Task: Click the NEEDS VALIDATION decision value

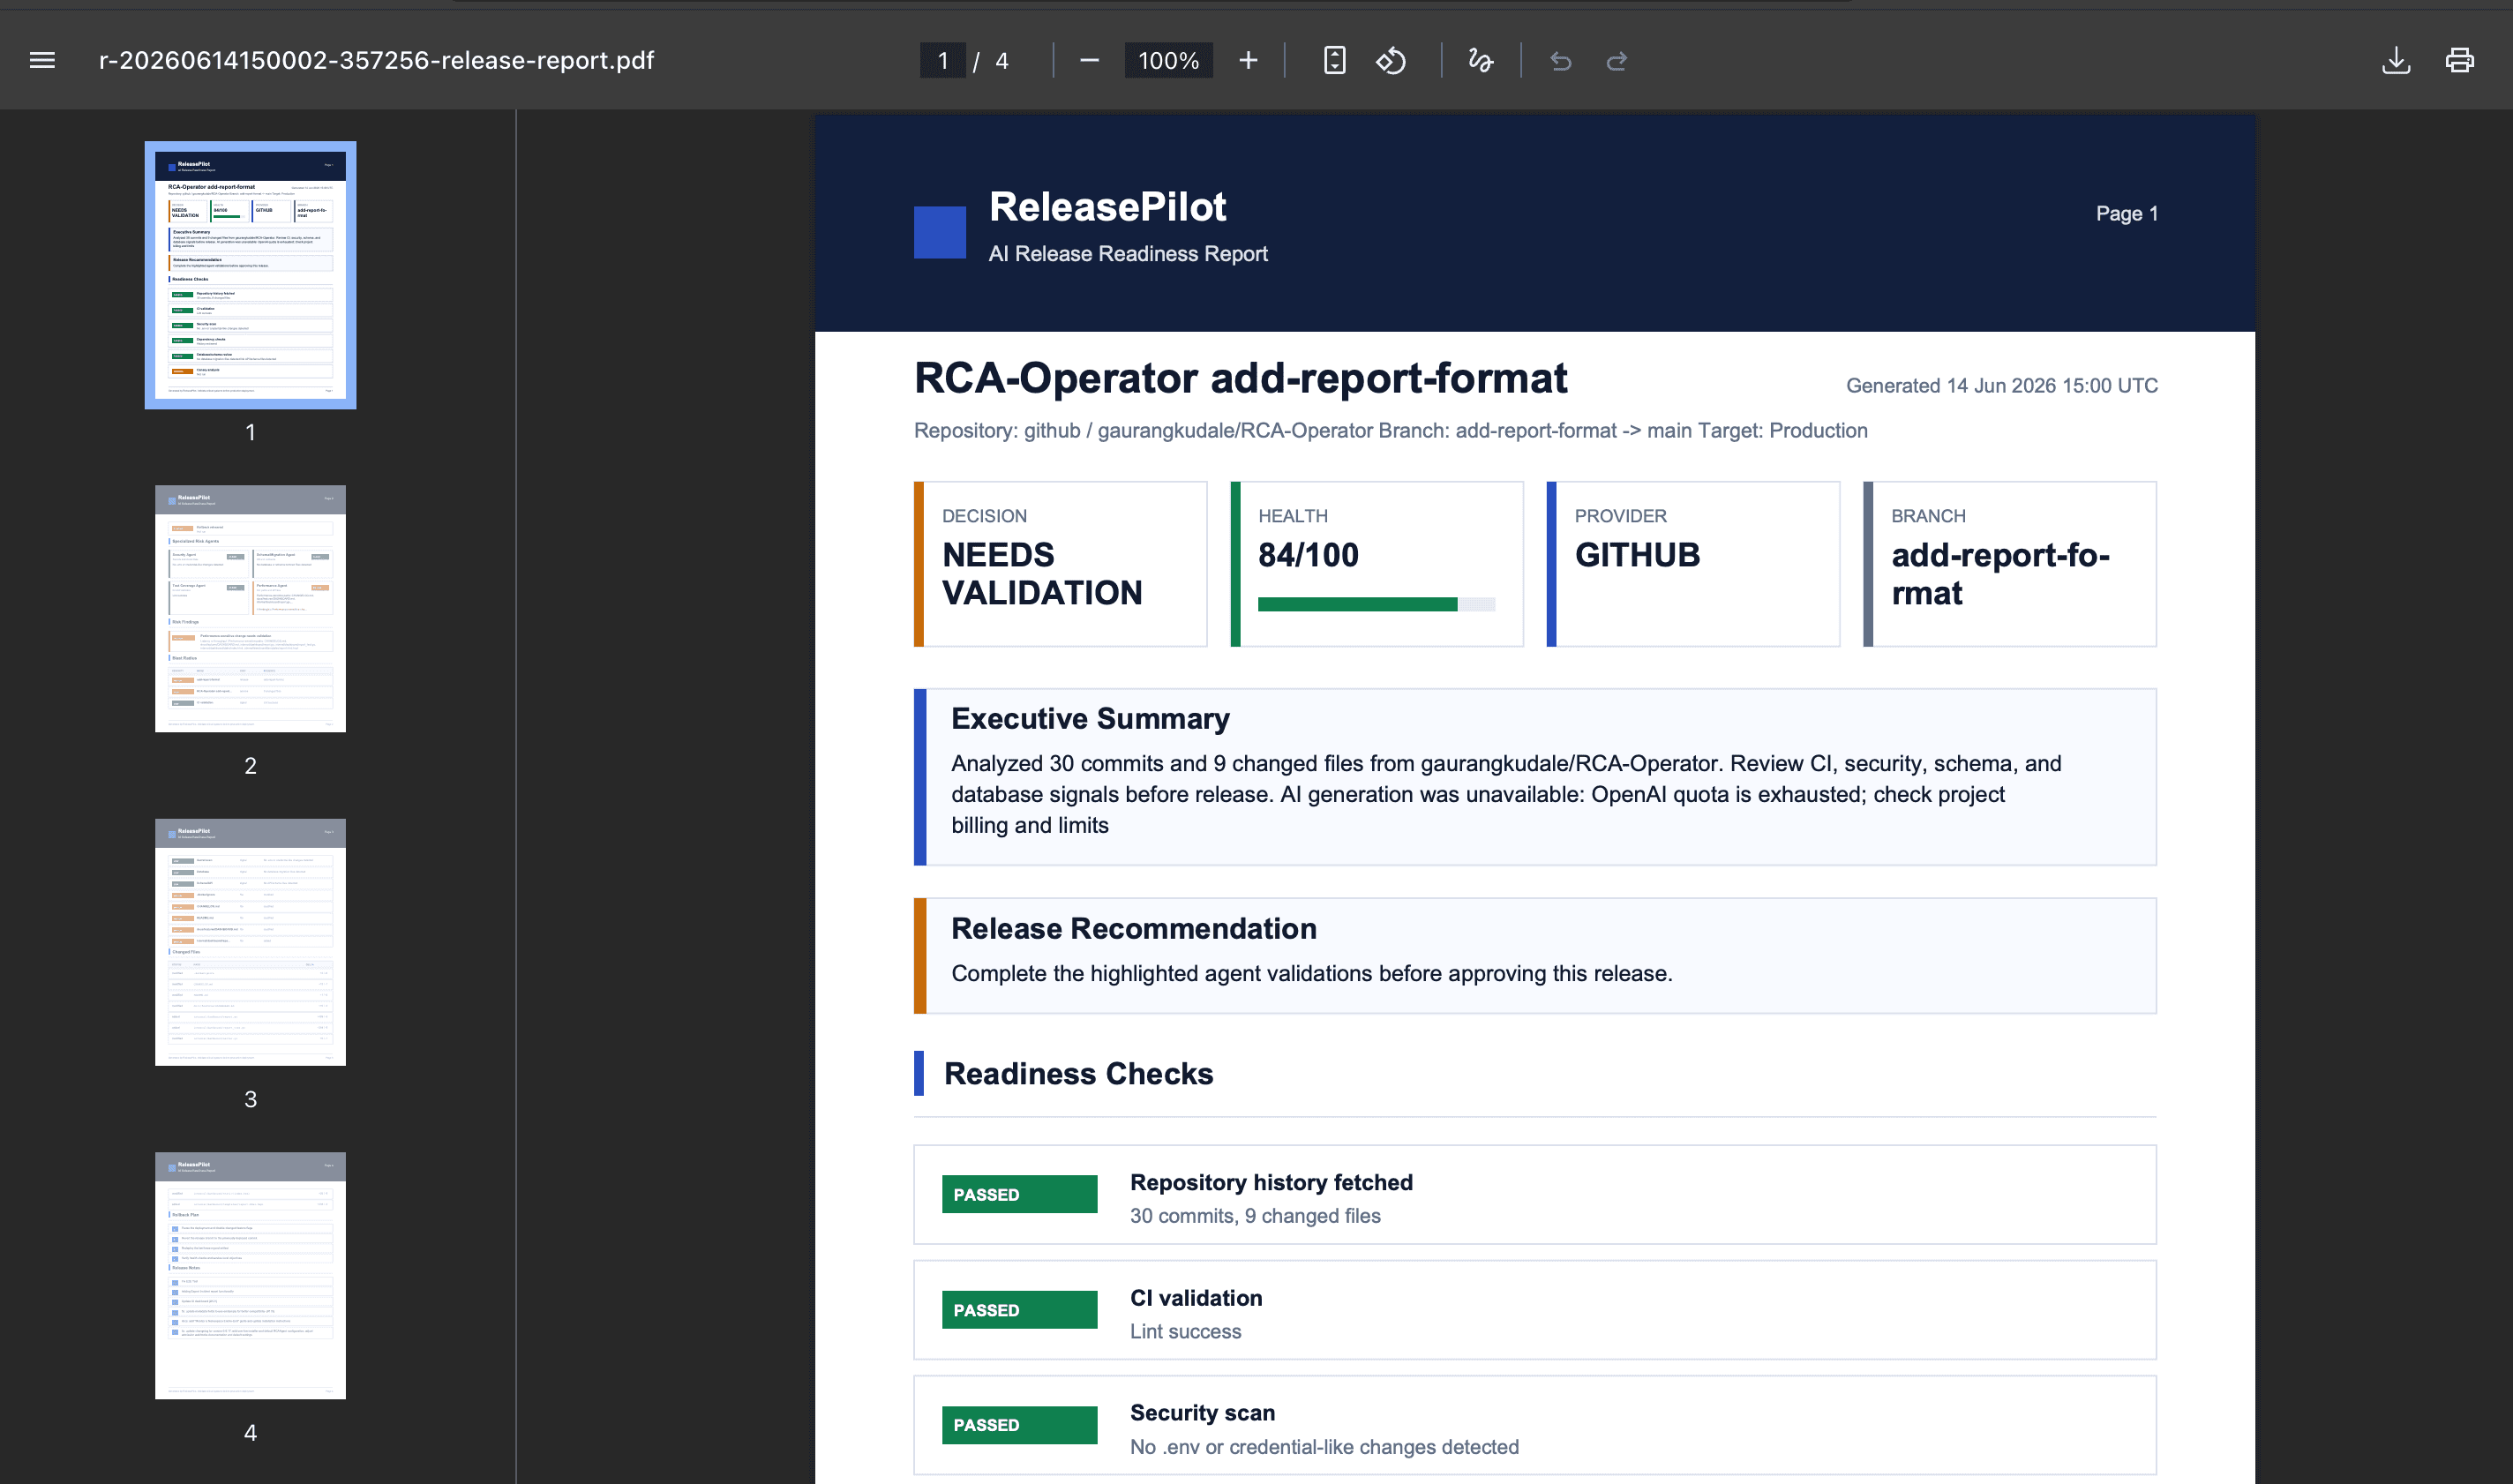Action: [x=1041, y=574]
